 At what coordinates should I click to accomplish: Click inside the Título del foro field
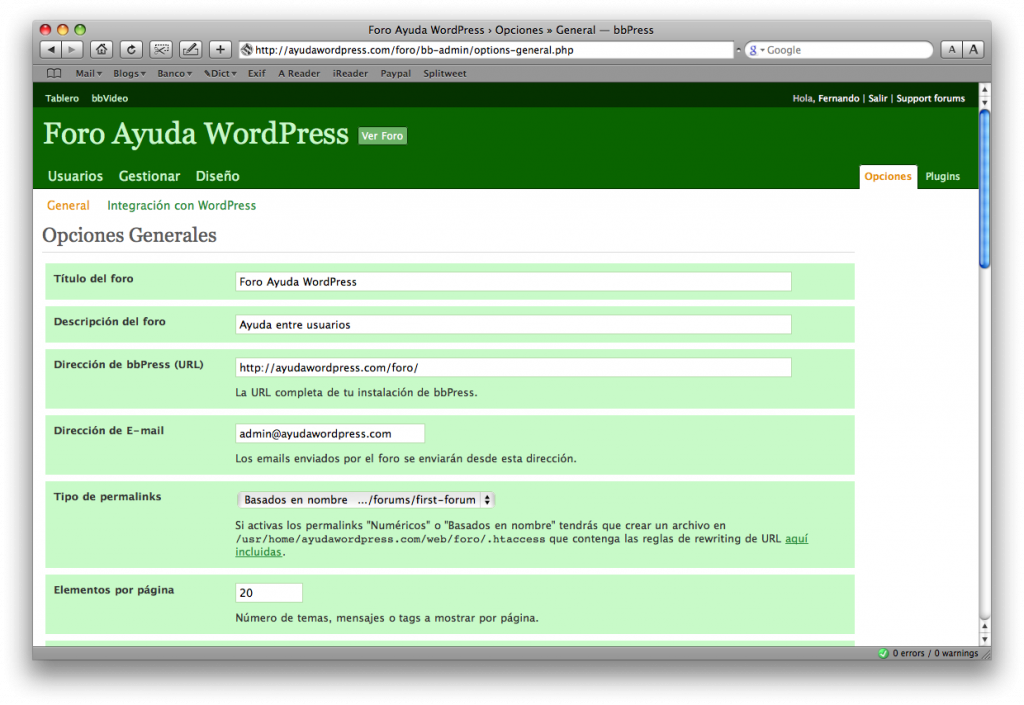tap(511, 281)
